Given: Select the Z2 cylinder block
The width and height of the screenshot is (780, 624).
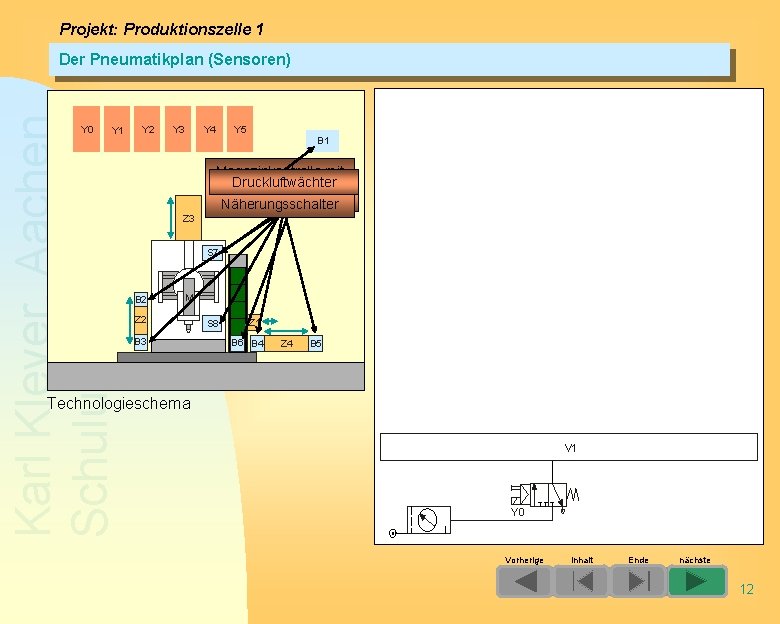Looking at the screenshot, I should pyautogui.click(x=141, y=320).
